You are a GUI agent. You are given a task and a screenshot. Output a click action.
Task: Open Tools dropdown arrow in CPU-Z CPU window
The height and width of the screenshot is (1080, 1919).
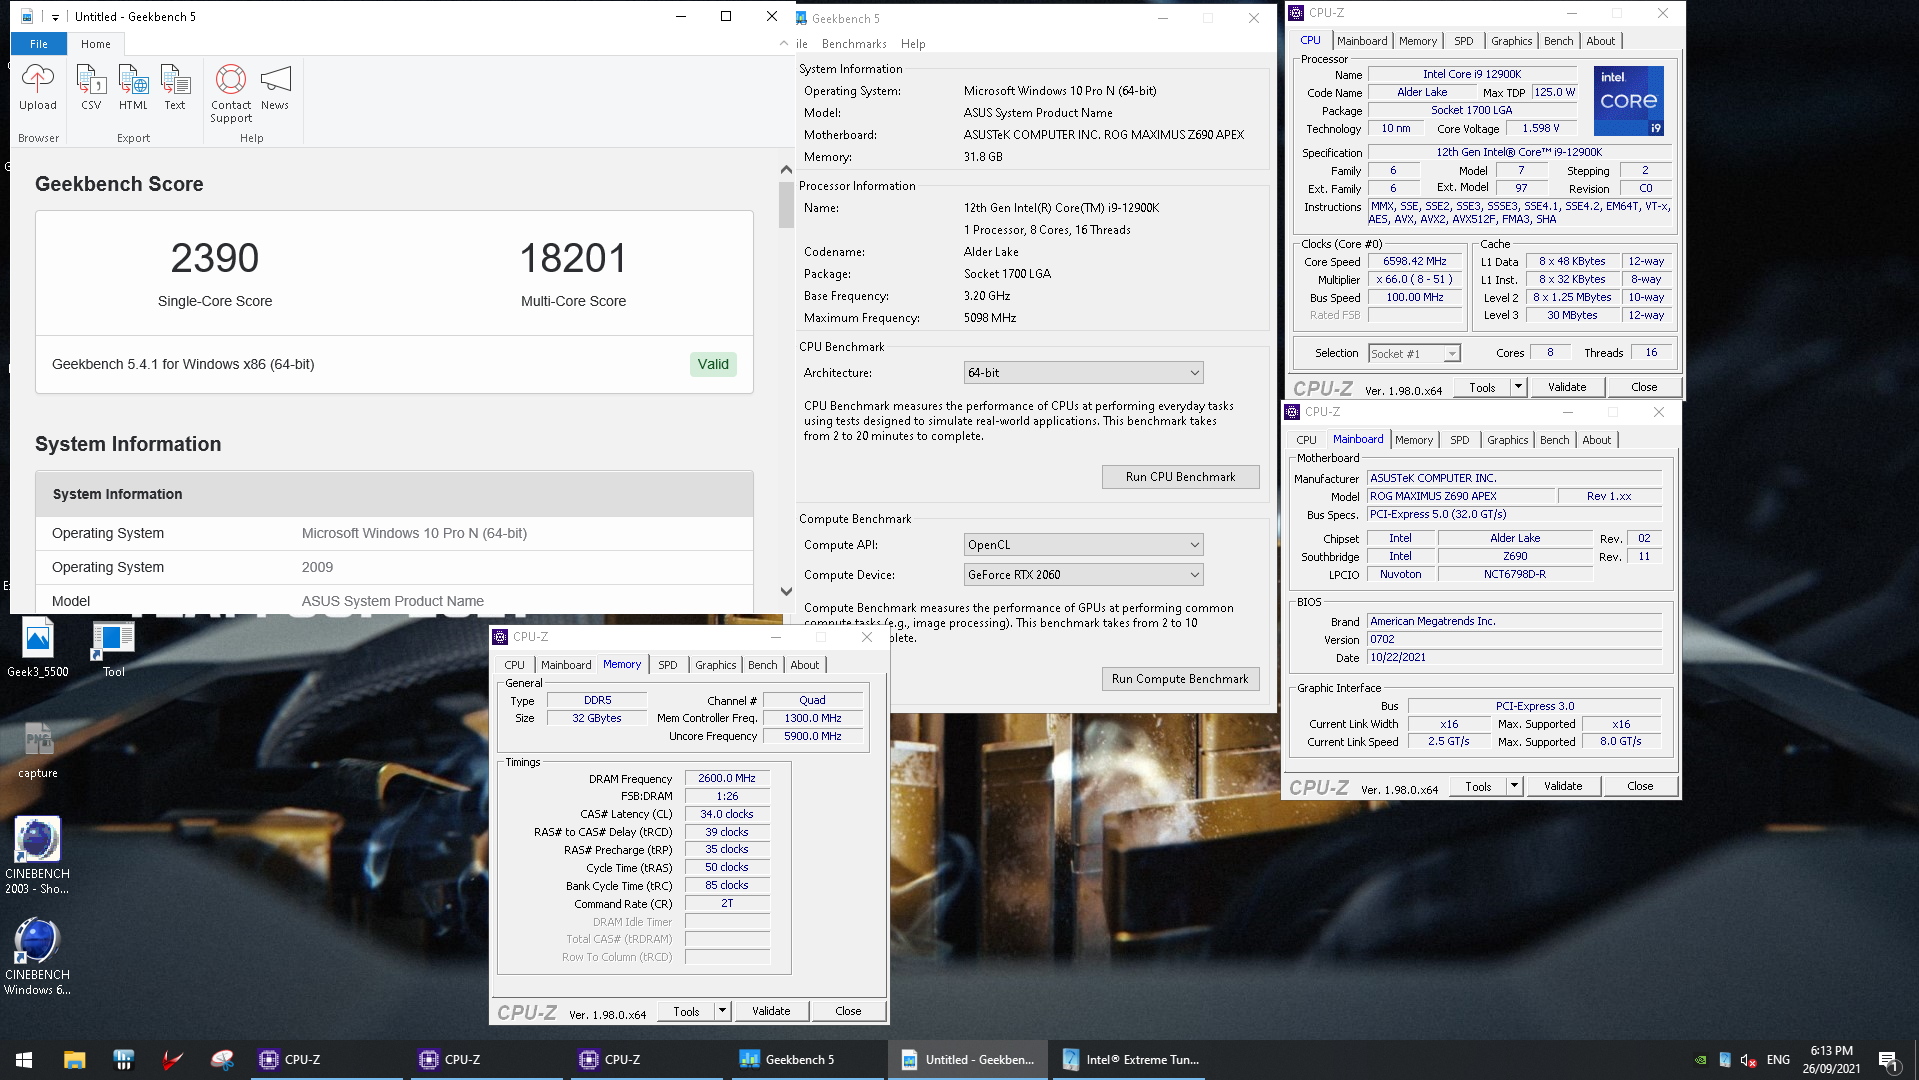[1518, 387]
